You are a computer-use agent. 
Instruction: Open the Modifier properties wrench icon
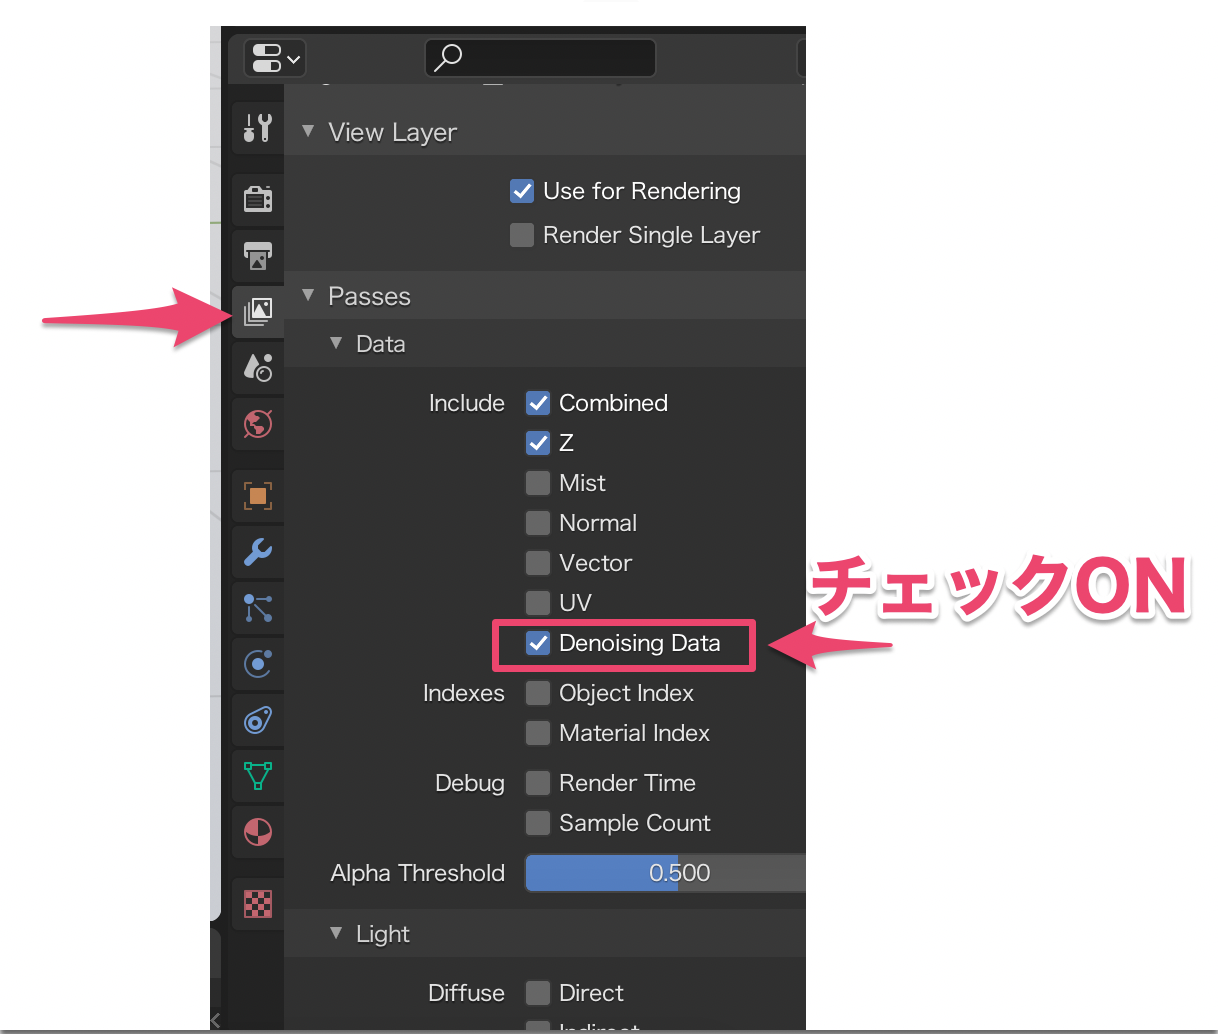tap(257, 552)
